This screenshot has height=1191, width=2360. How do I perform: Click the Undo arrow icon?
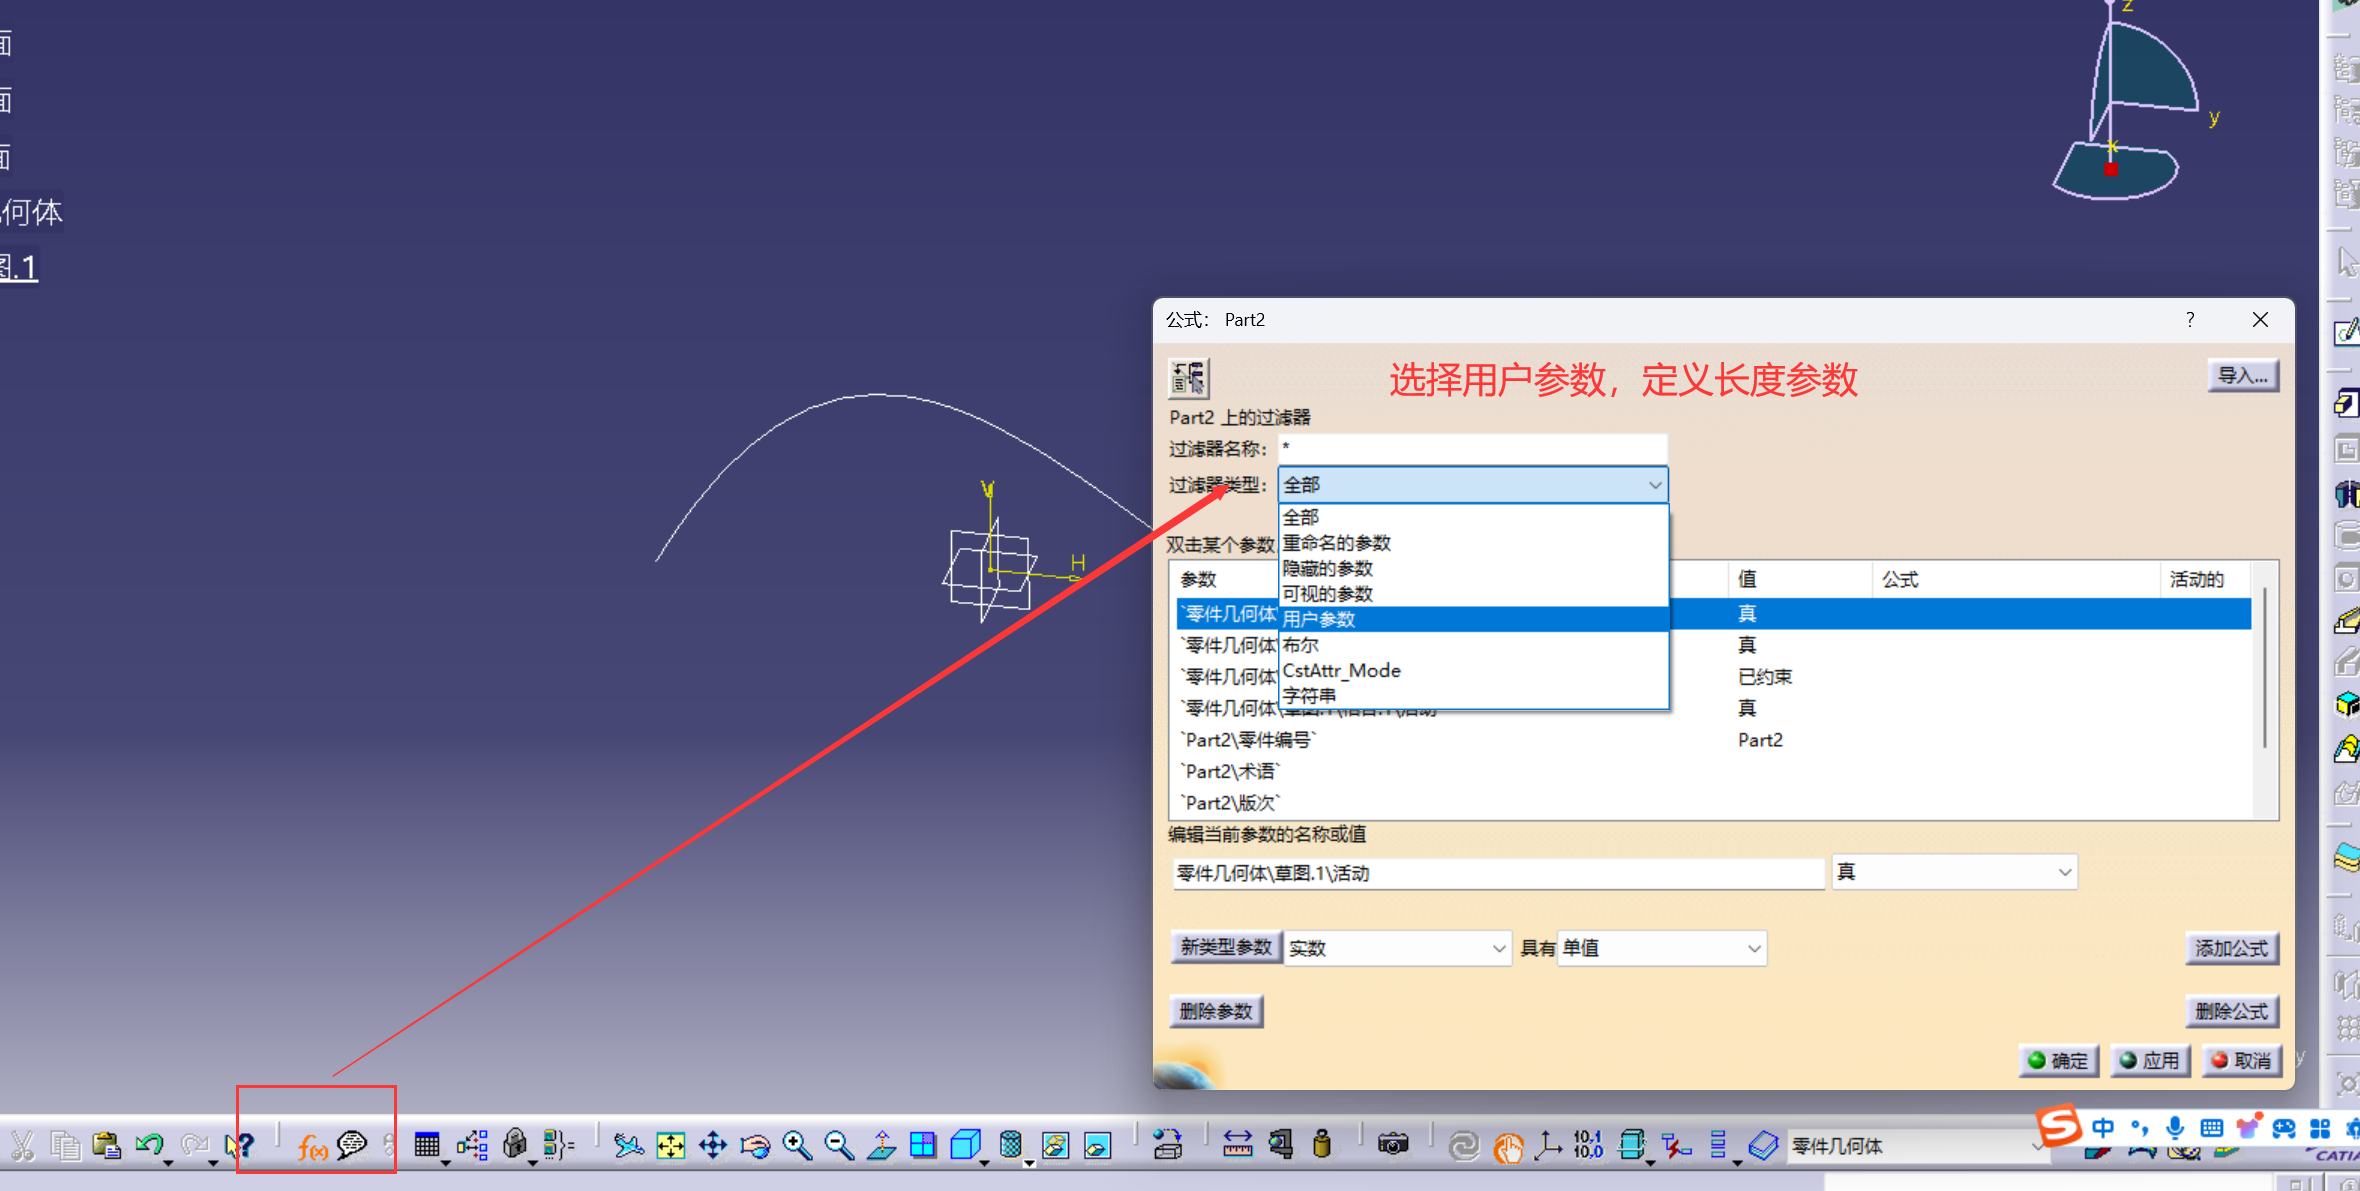(x=149, y=1145)
